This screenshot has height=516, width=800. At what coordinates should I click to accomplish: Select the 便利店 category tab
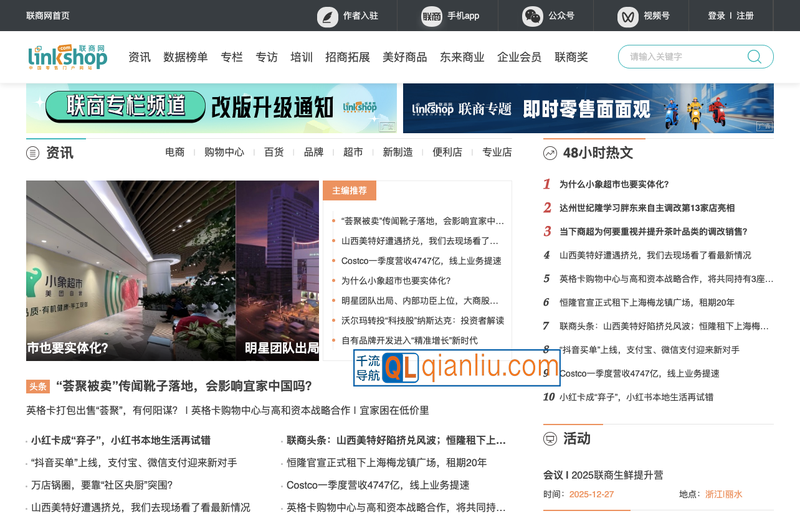click(447, 152)
